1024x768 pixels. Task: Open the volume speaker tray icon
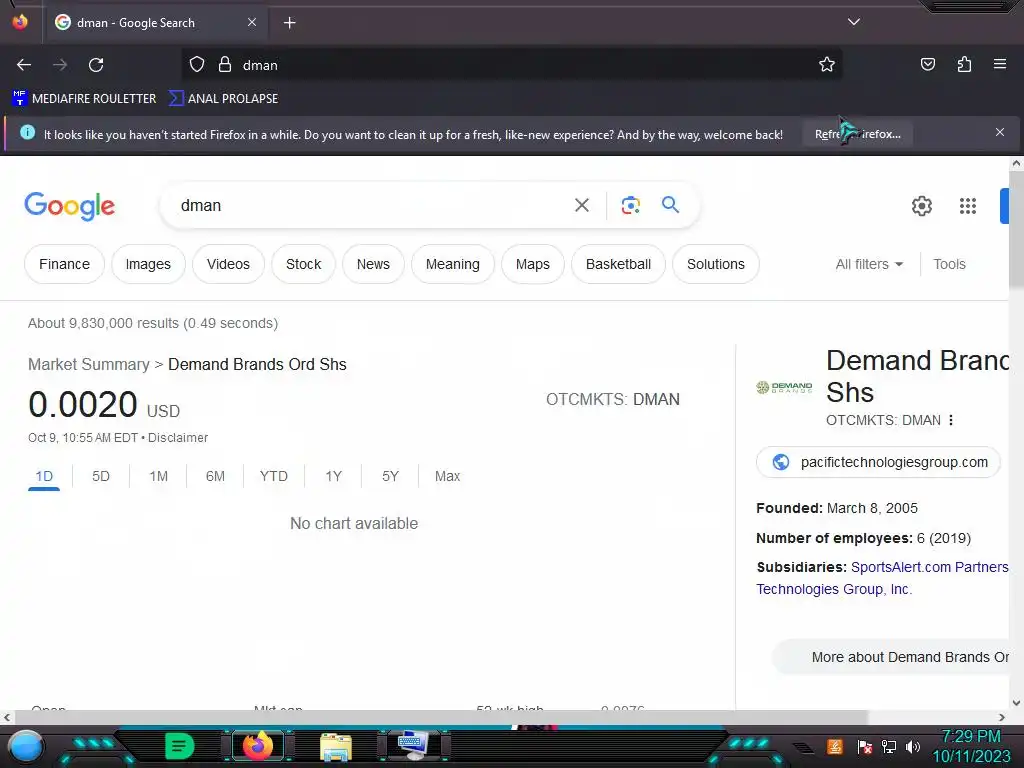click(x=913, y=746)
